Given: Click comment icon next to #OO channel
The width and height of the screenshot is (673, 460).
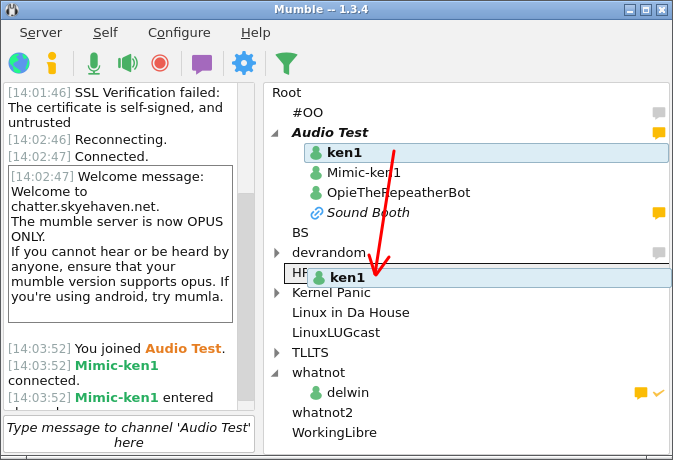Looking at the screenshot, I should [x=658, y=113].
